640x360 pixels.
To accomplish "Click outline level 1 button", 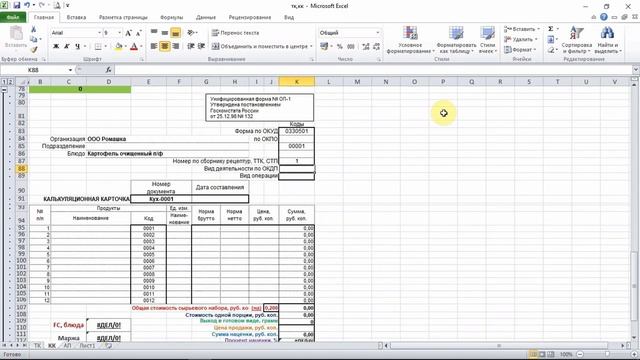I will (4, 82).
